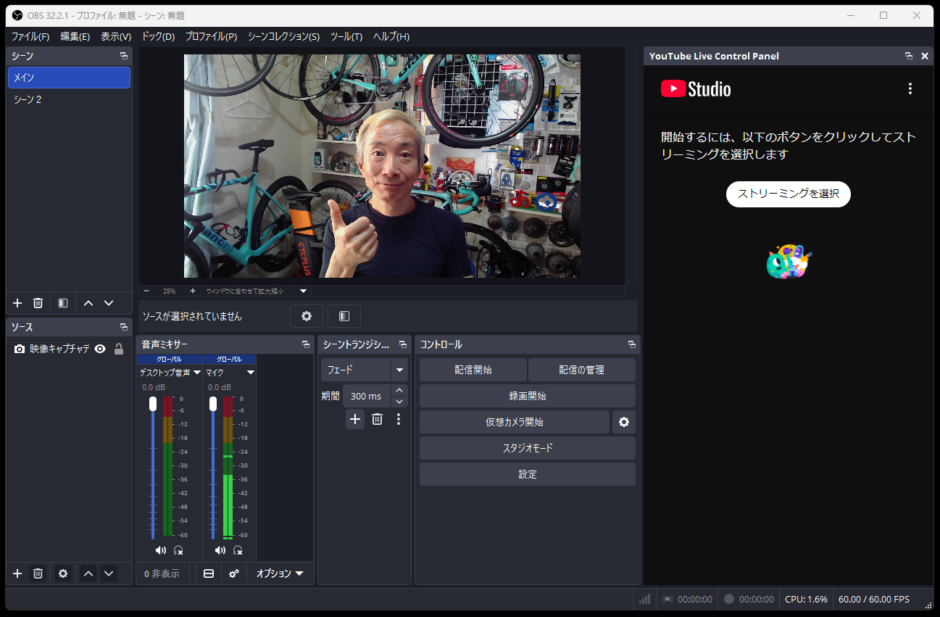The width and height of the screenshot is (940, 617).
Task: Switch audio mixer layout icon
Action: point(209,574)
